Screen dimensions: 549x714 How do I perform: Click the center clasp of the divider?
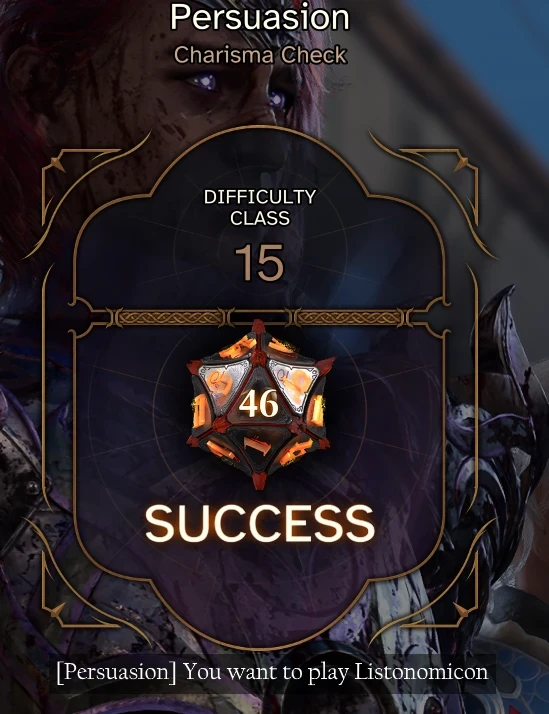click(260, 317)
